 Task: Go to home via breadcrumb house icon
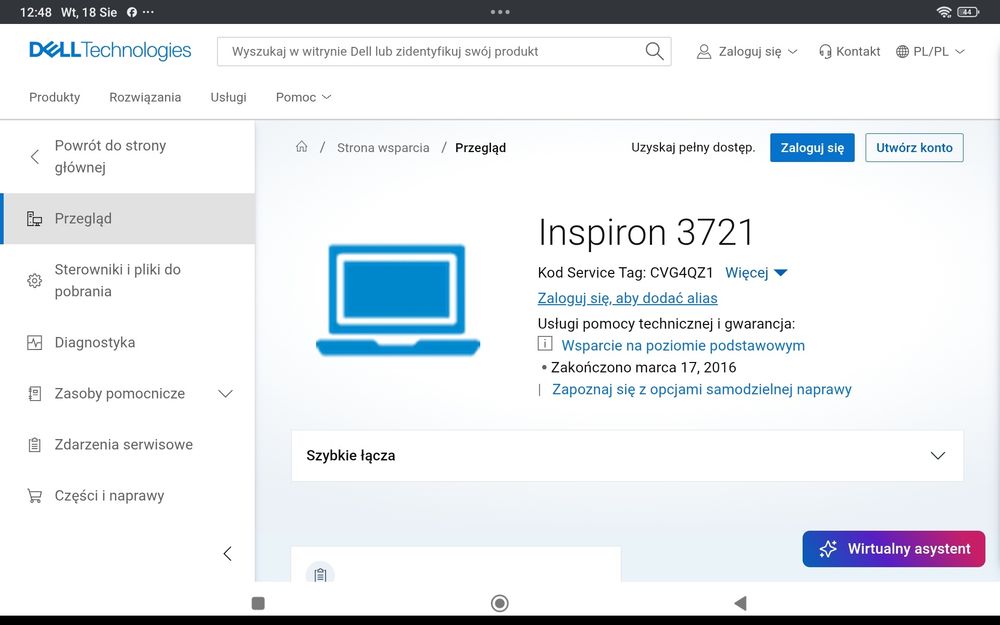pyautogui.click(x=302, y=147)
